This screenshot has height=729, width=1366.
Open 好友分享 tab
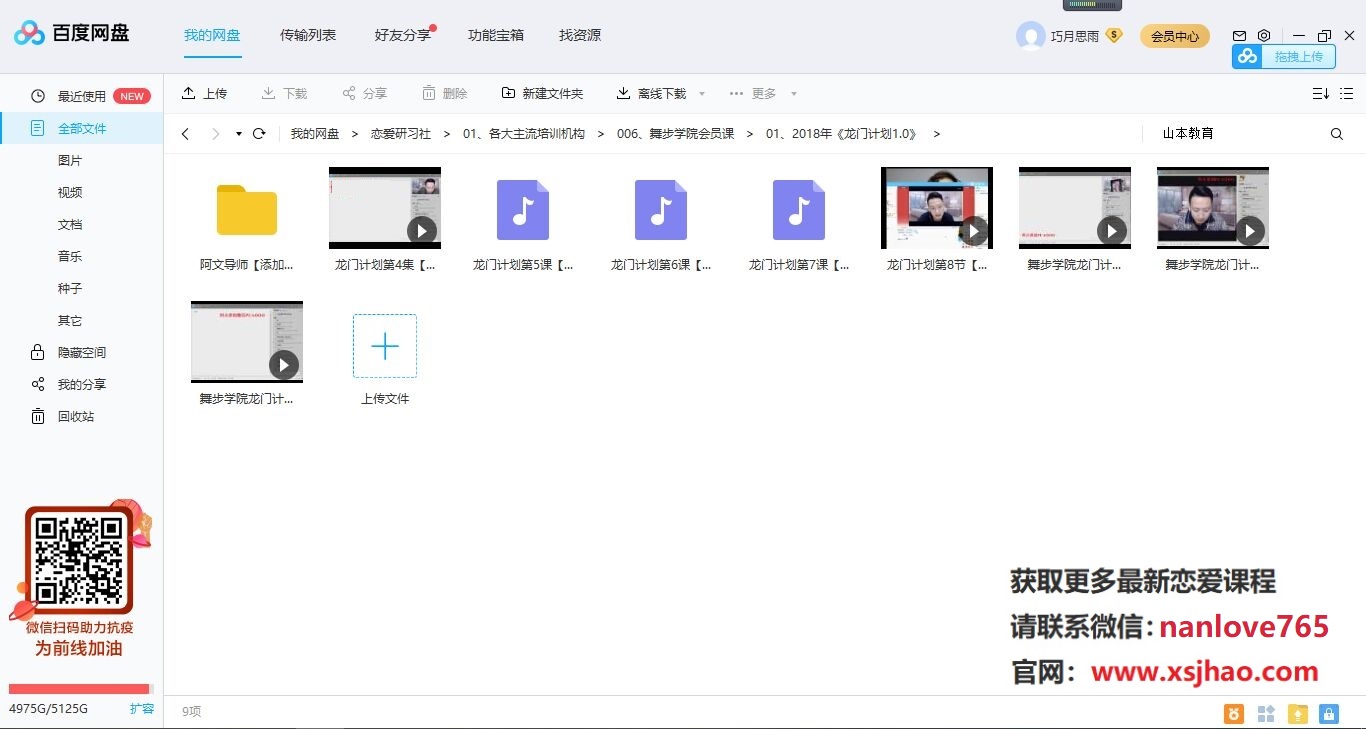point(403,35)
